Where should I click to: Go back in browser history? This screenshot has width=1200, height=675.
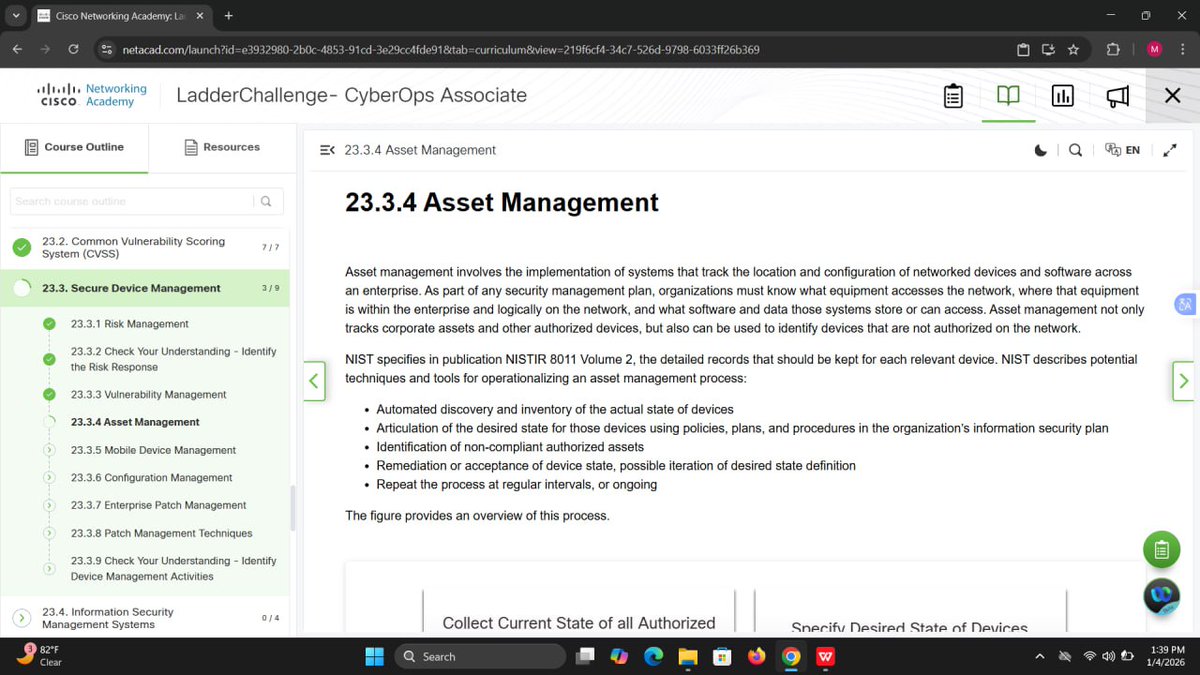17,49
